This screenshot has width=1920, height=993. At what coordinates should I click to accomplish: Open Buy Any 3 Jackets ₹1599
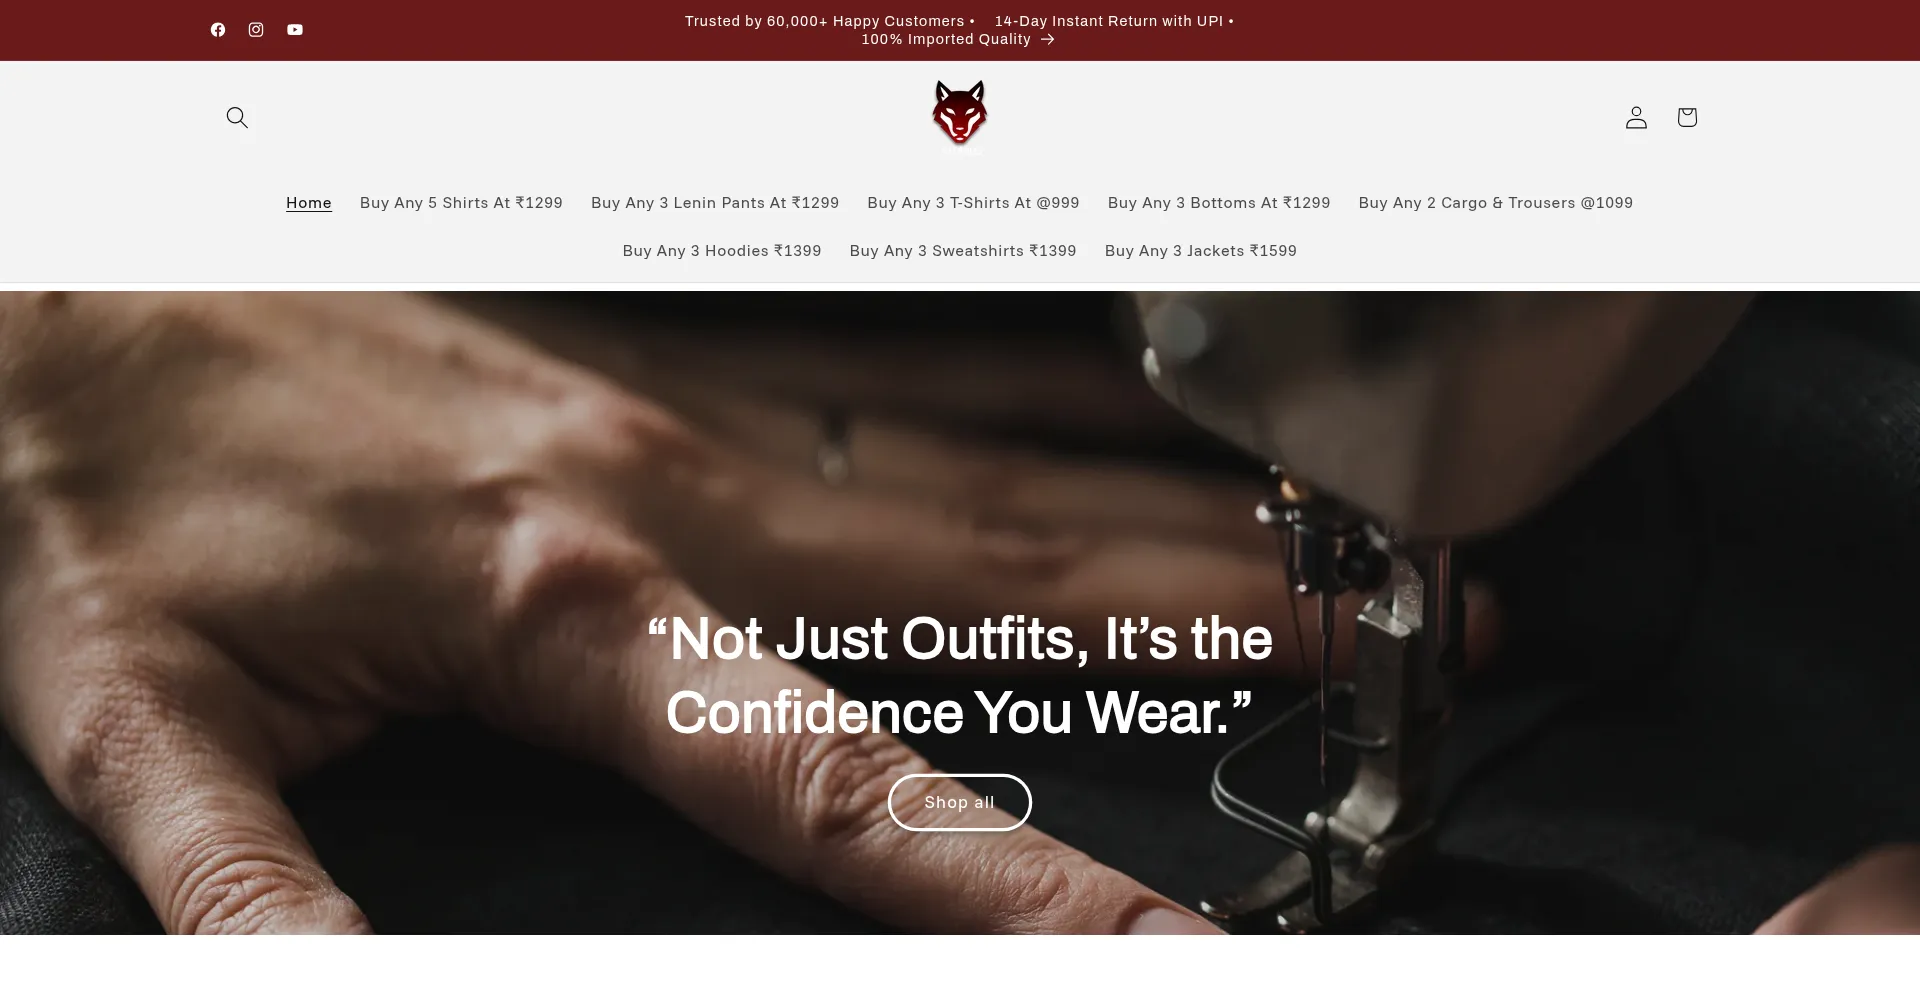pyautogui.click(x=1201, y=251)
